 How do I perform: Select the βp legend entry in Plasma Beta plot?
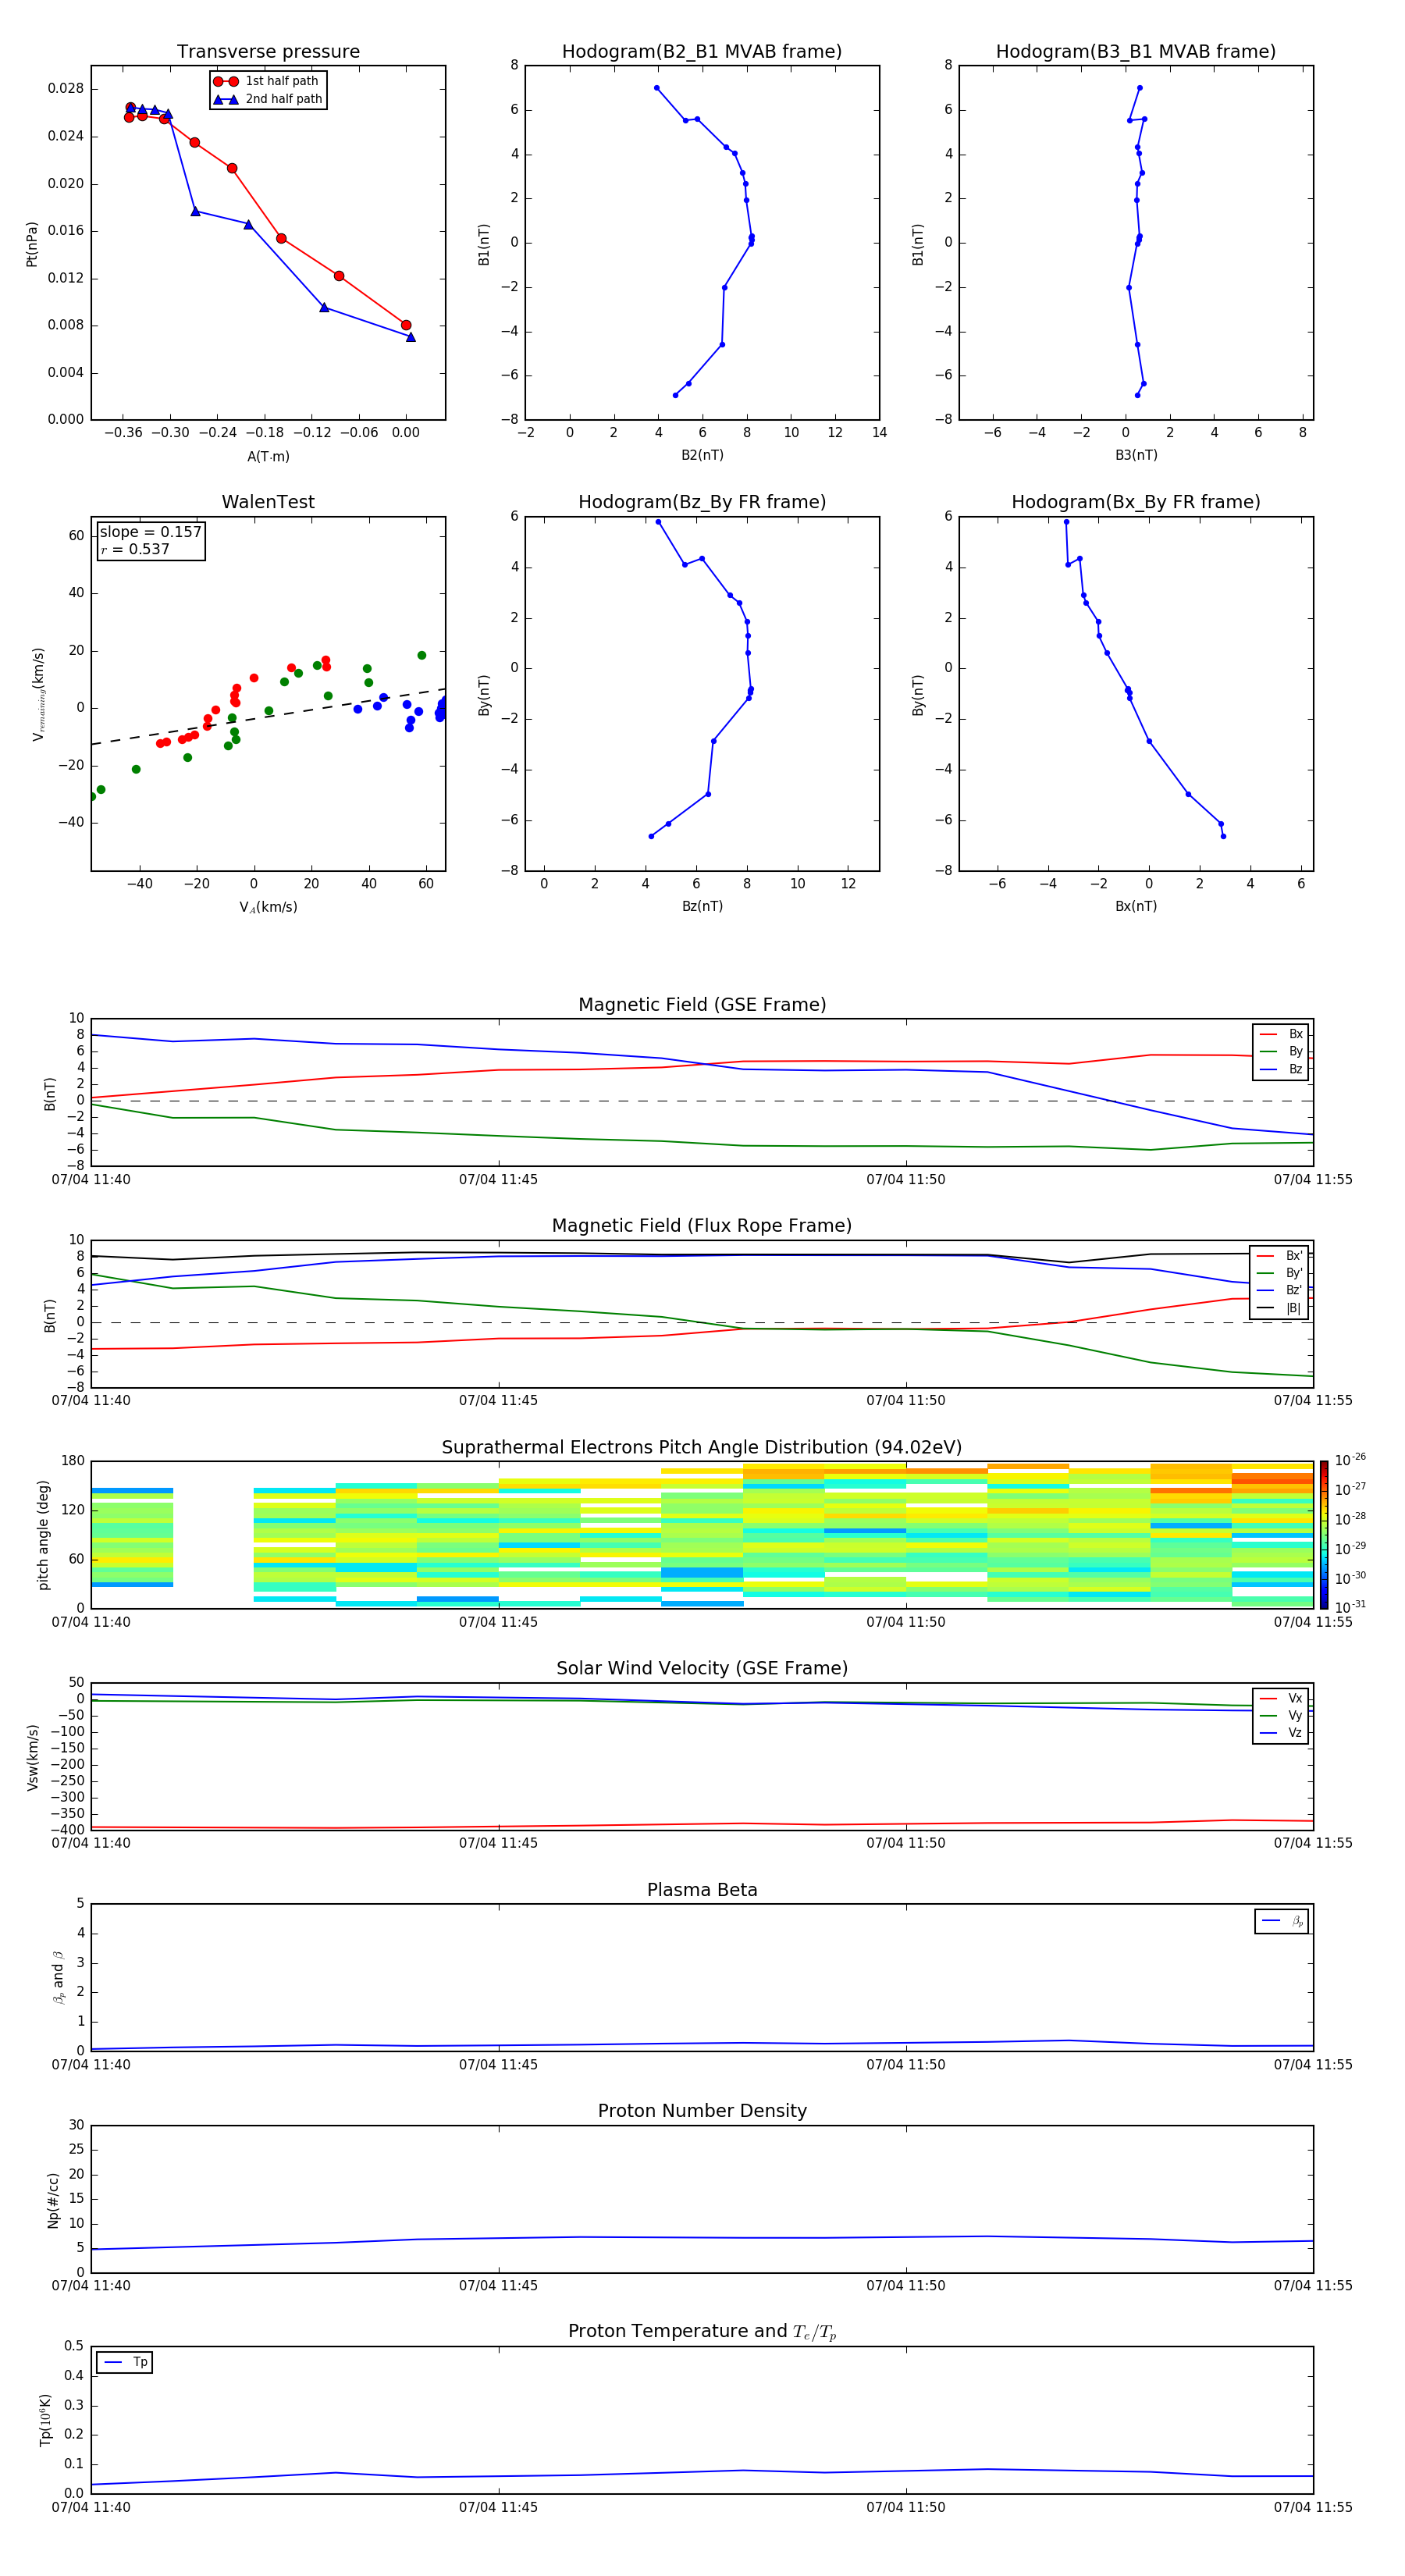point(1282,1921)
